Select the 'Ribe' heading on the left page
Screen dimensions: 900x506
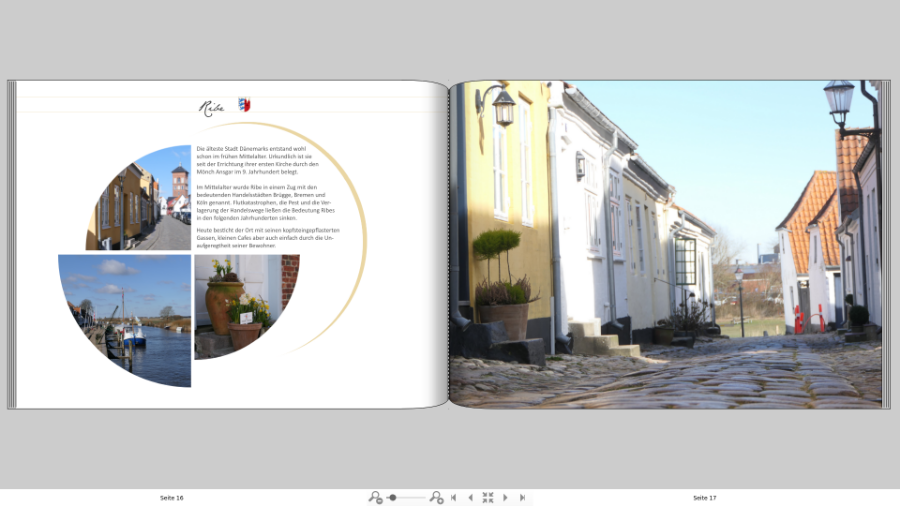tap(212, 107)
